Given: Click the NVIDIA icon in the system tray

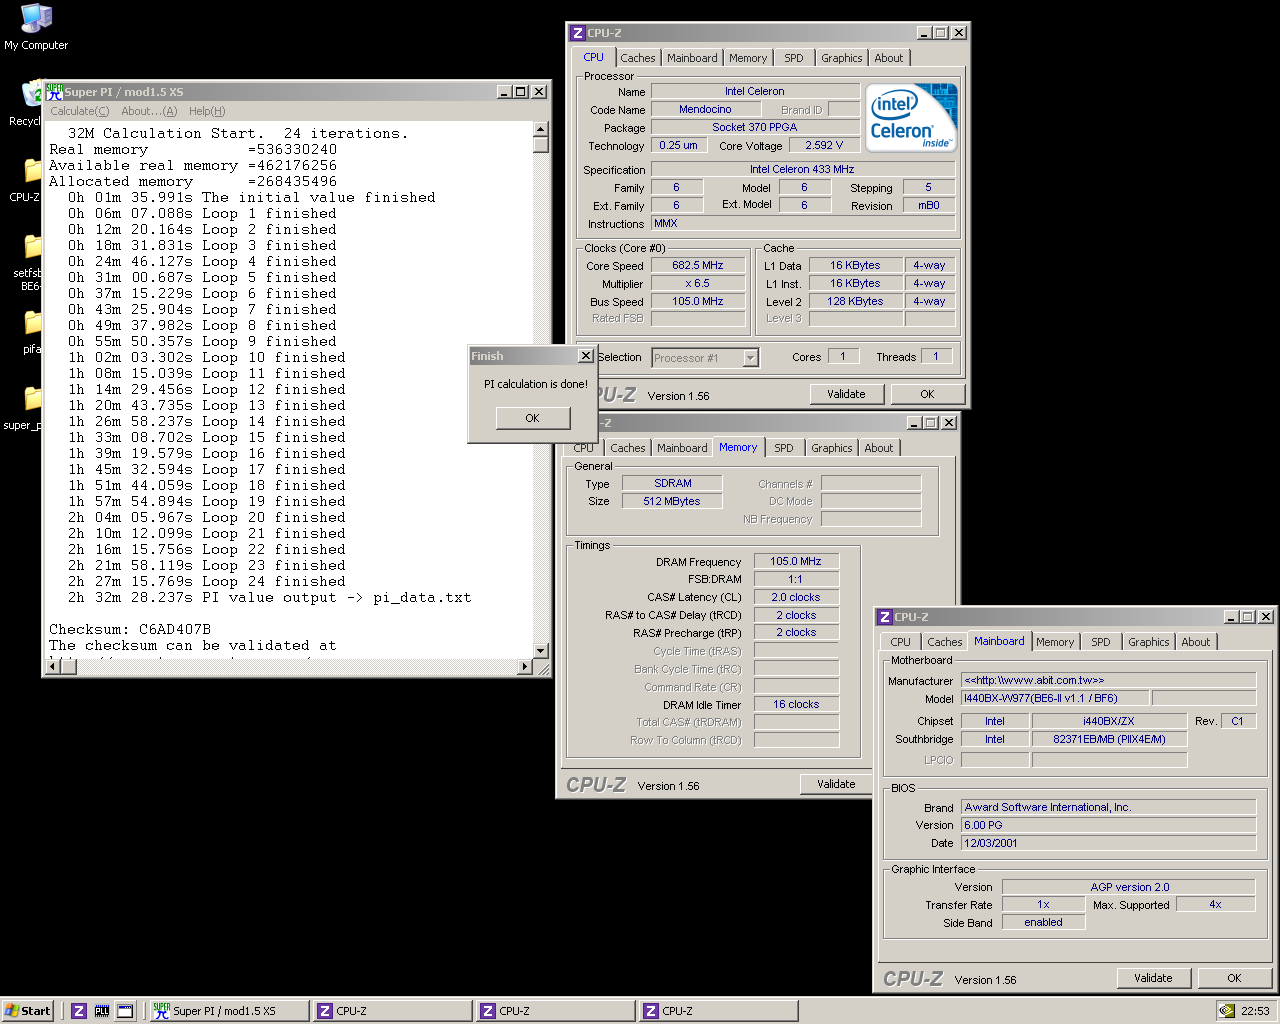Looking at the screenshot, I should pyautogui.click(x=1226, y=1011).
